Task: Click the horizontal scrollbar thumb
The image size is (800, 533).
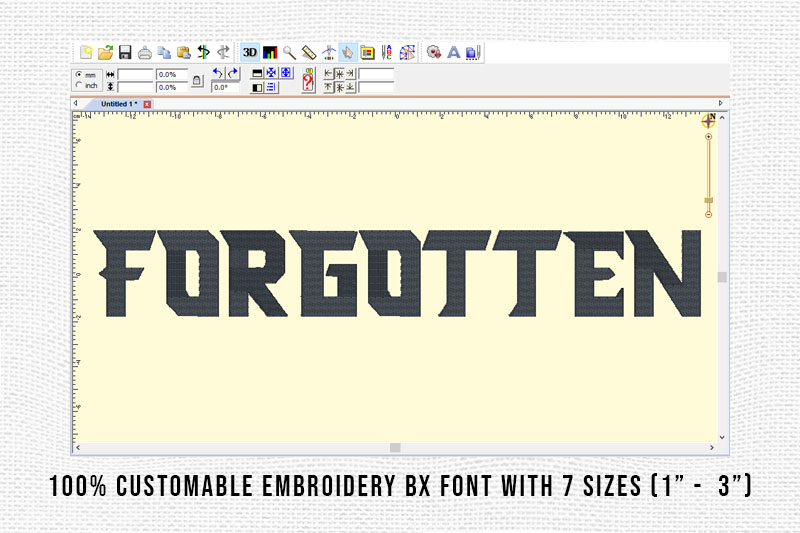Action: pyautogui.click(x=395, y=447)
